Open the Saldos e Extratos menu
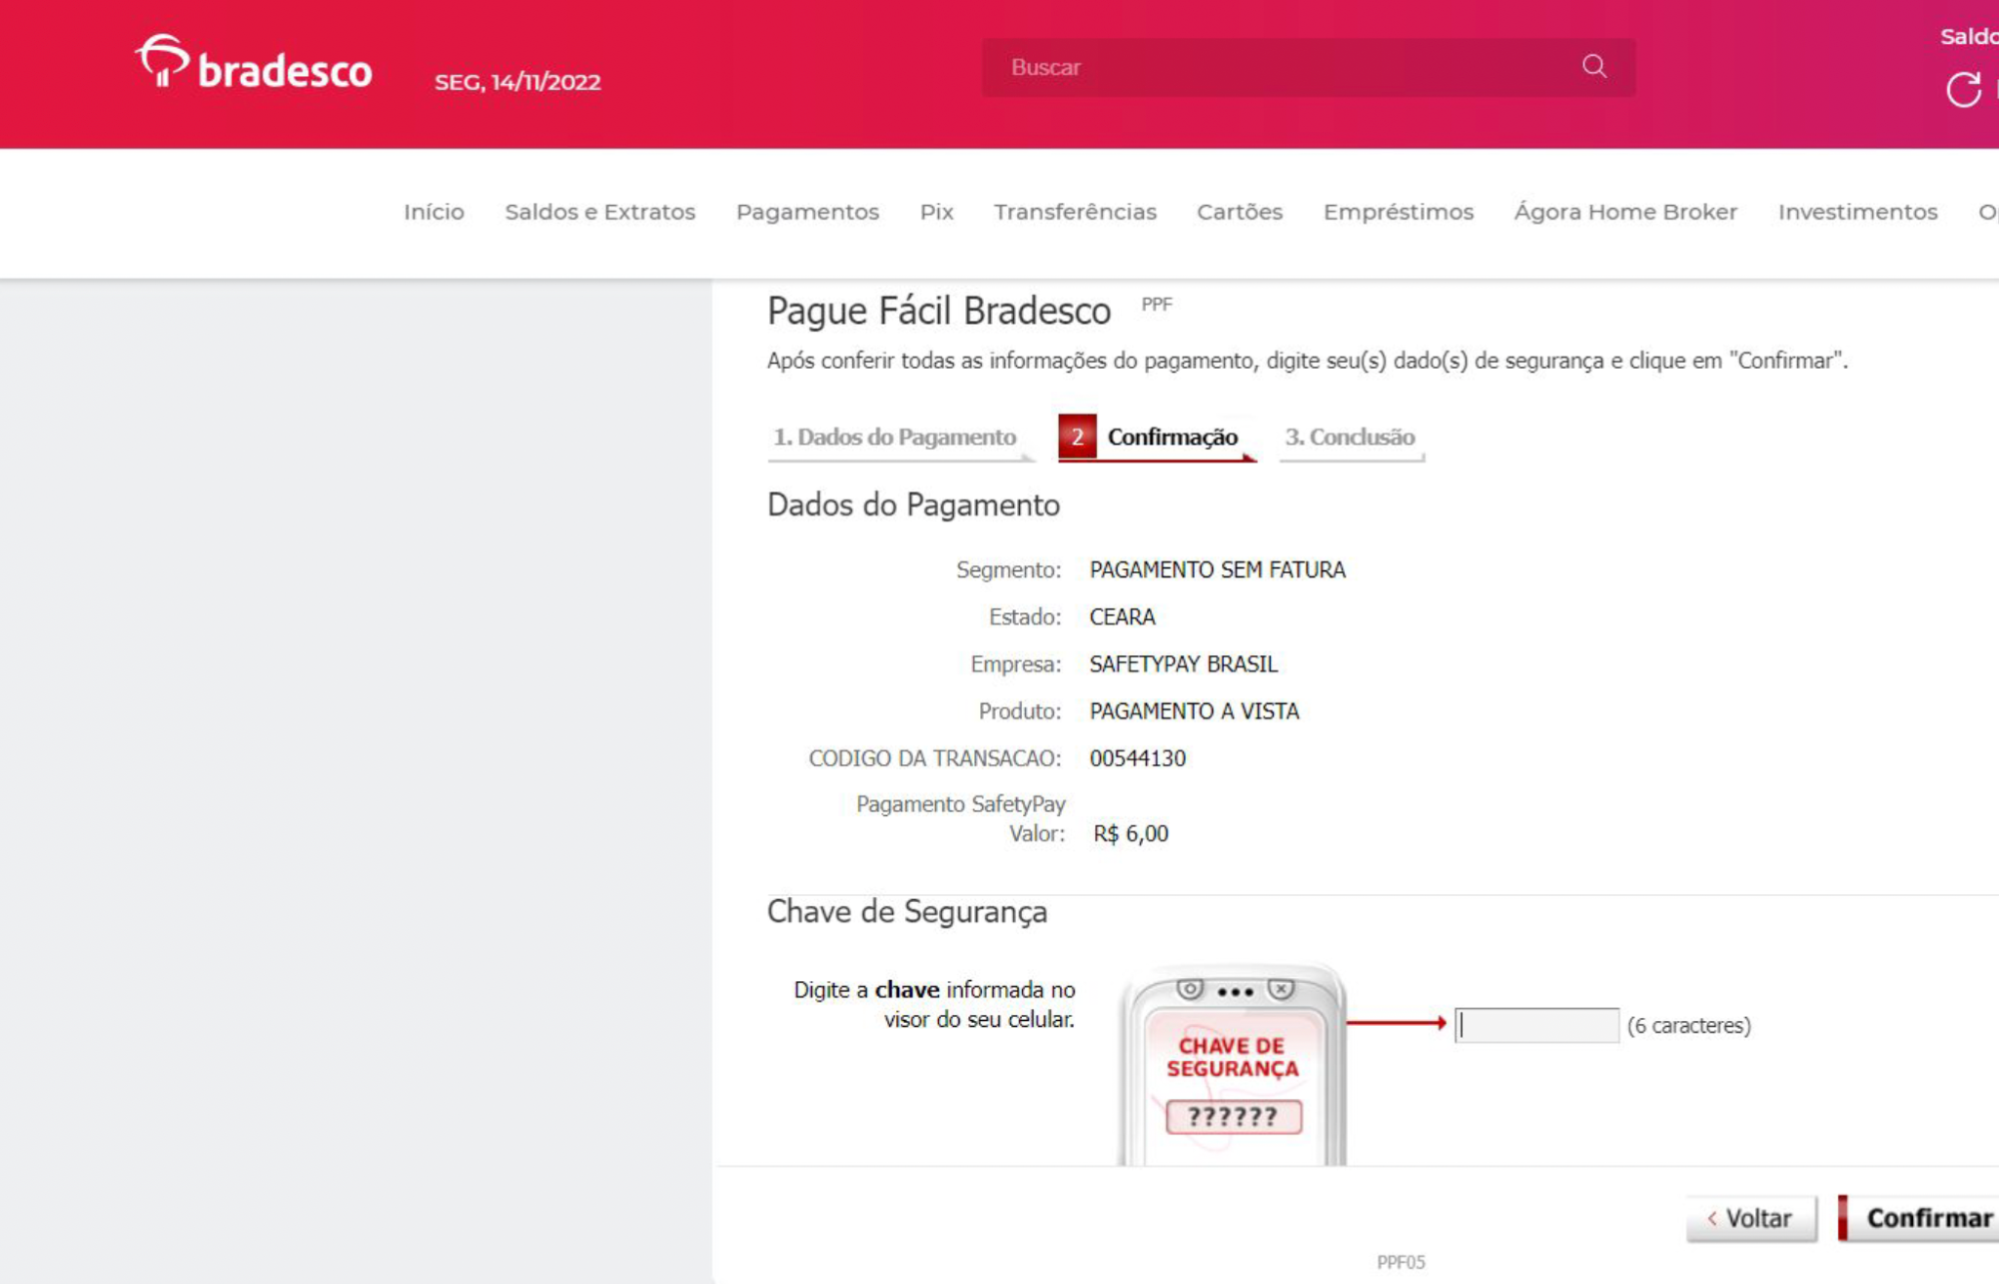Image resolution: width=1999 pixels, height=1284 pixels. [600, 212]
